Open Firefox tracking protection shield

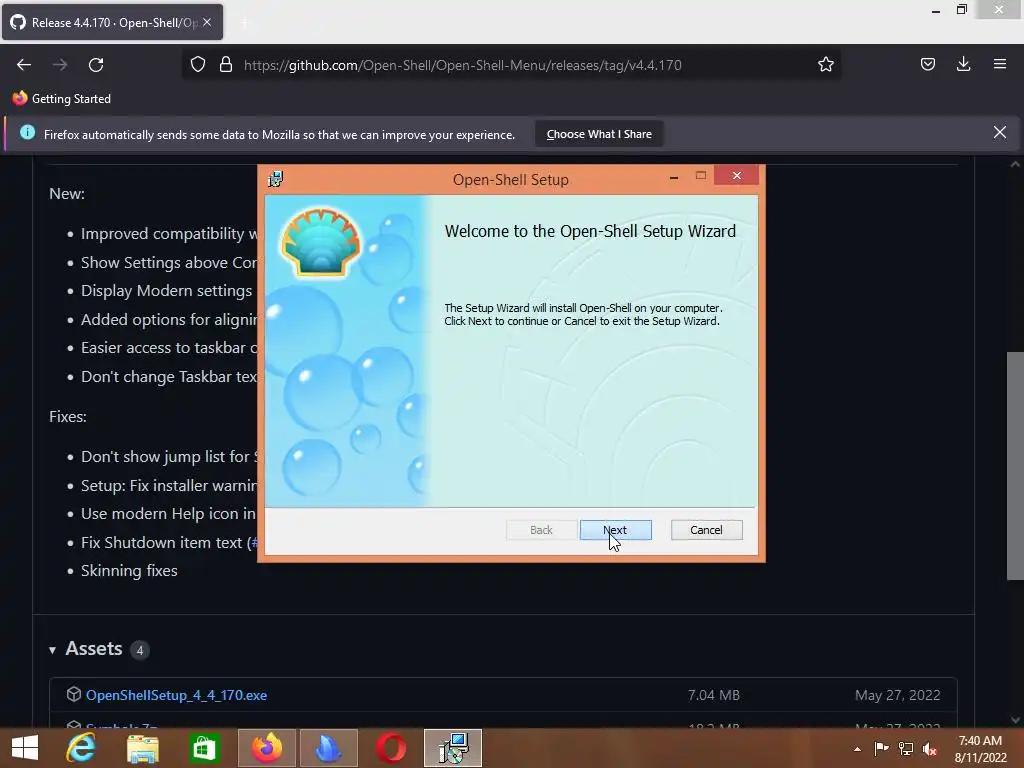pos(198,65)
